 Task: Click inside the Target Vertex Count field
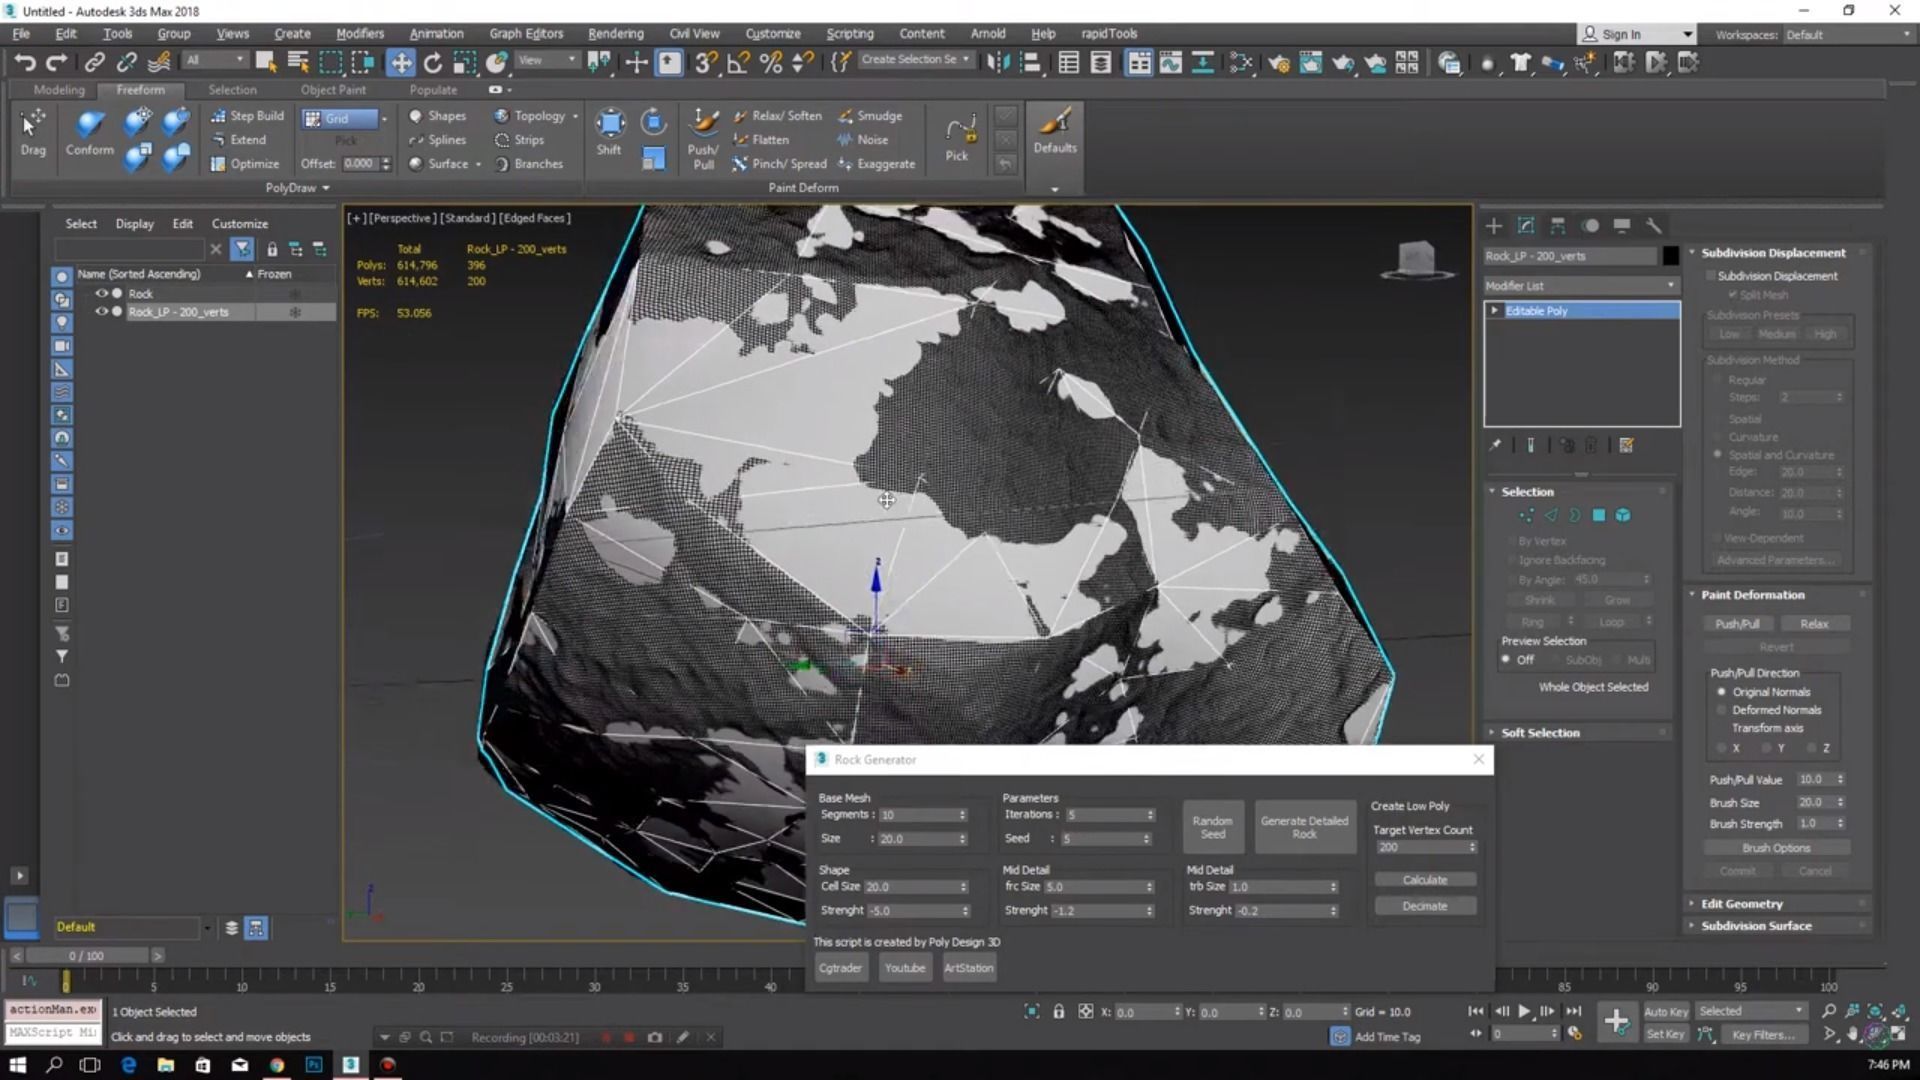coord(1418,847)
